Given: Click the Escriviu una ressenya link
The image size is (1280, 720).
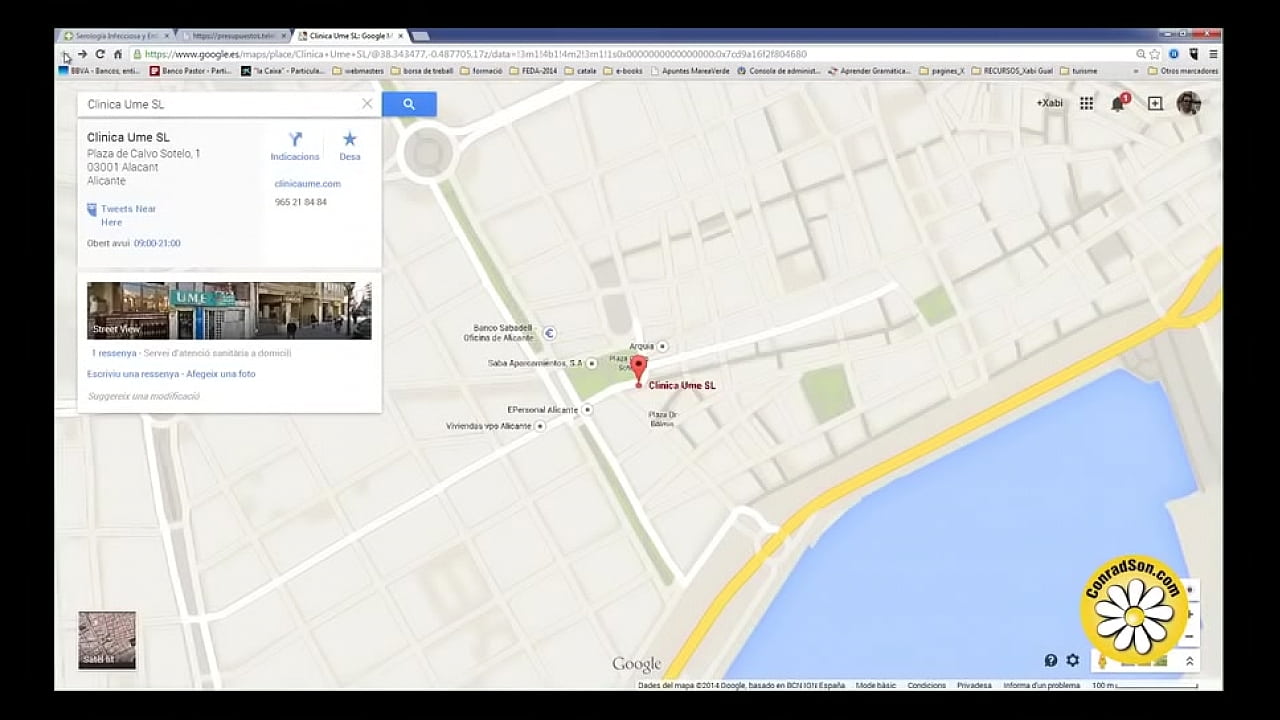Looking at the screenshot, I should pos(133,374).
